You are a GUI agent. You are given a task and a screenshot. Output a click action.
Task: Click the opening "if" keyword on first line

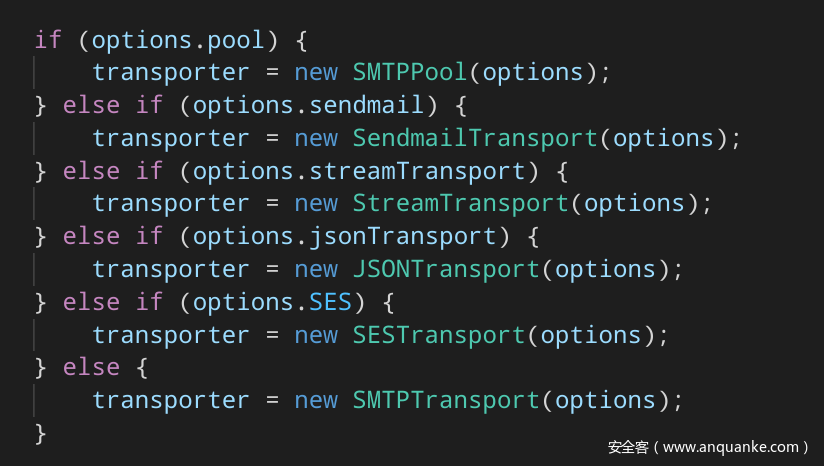point(48,40)
